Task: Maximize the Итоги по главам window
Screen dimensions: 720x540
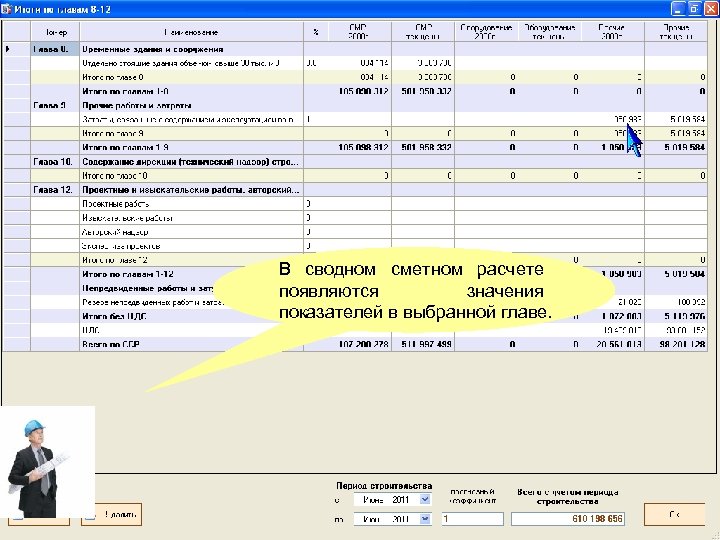Action: (x=695, y=9)
